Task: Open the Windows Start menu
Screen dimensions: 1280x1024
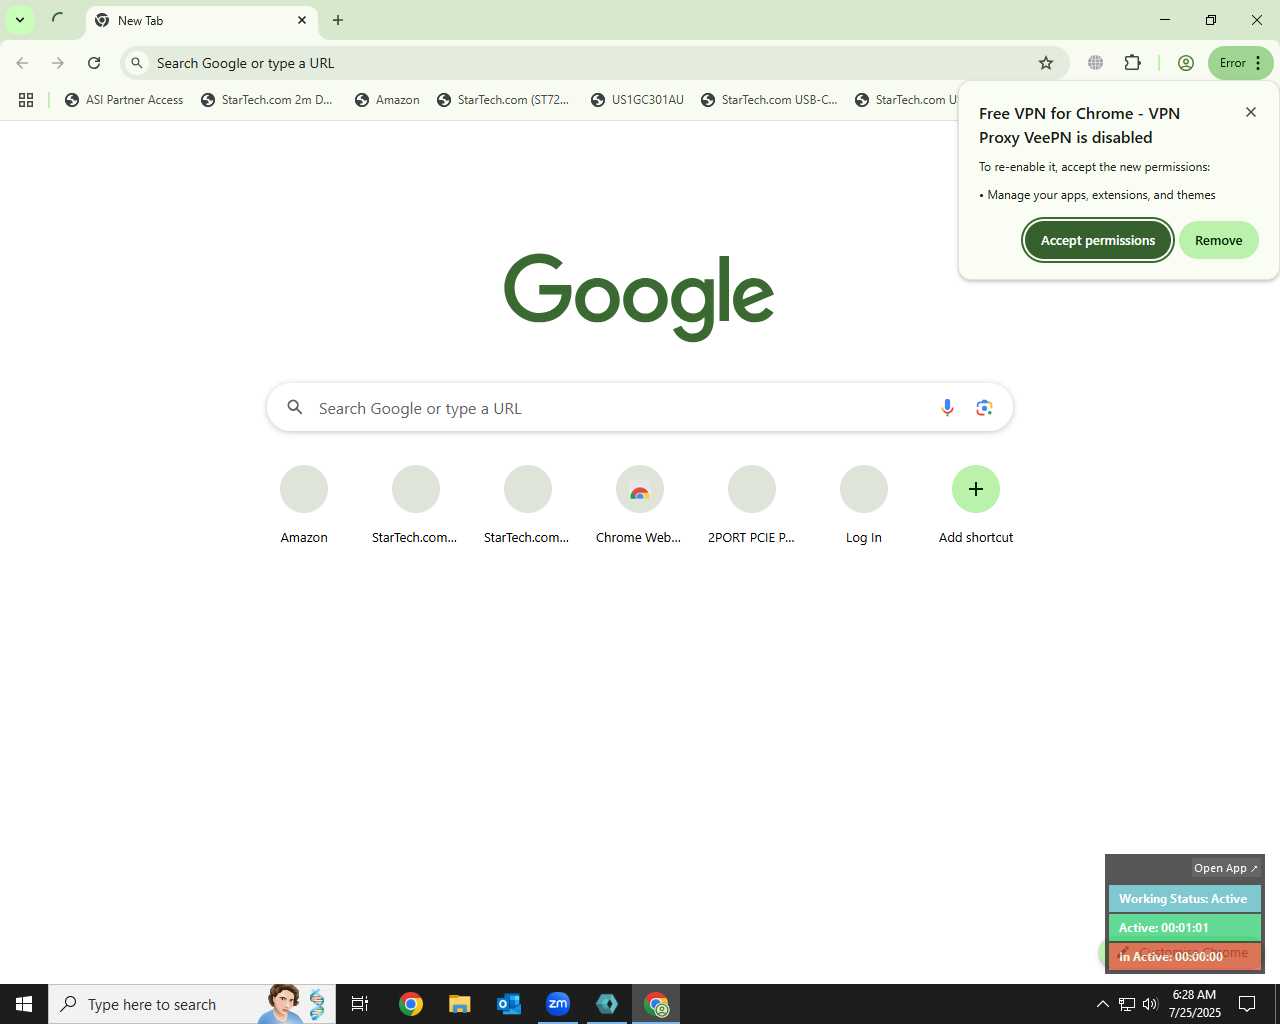Action: click(24, 1004)
